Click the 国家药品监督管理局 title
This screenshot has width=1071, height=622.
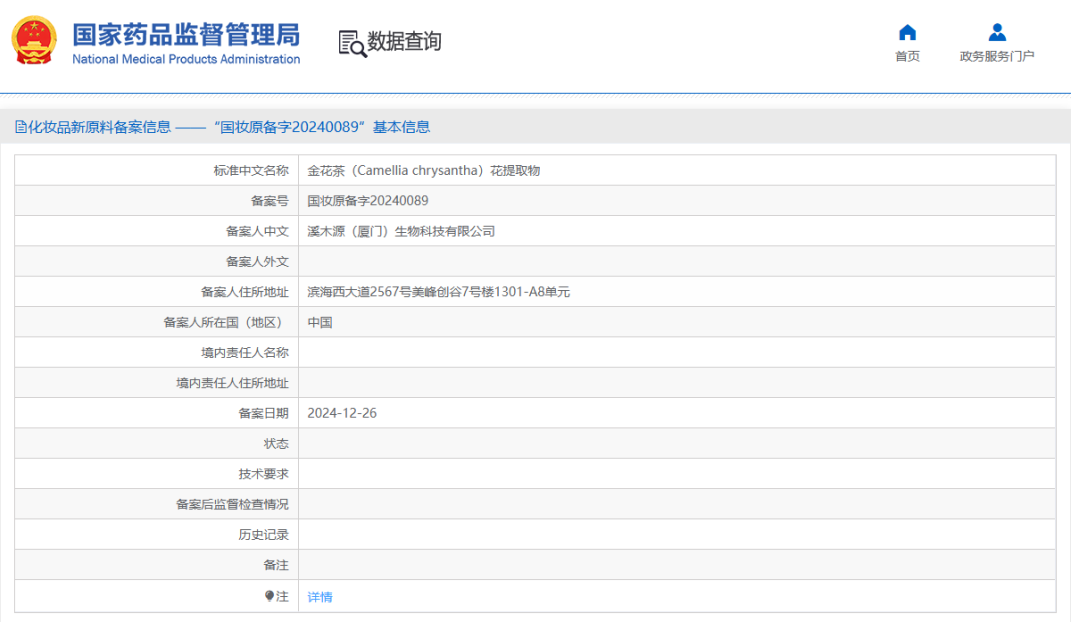click(x=186, y=34)
